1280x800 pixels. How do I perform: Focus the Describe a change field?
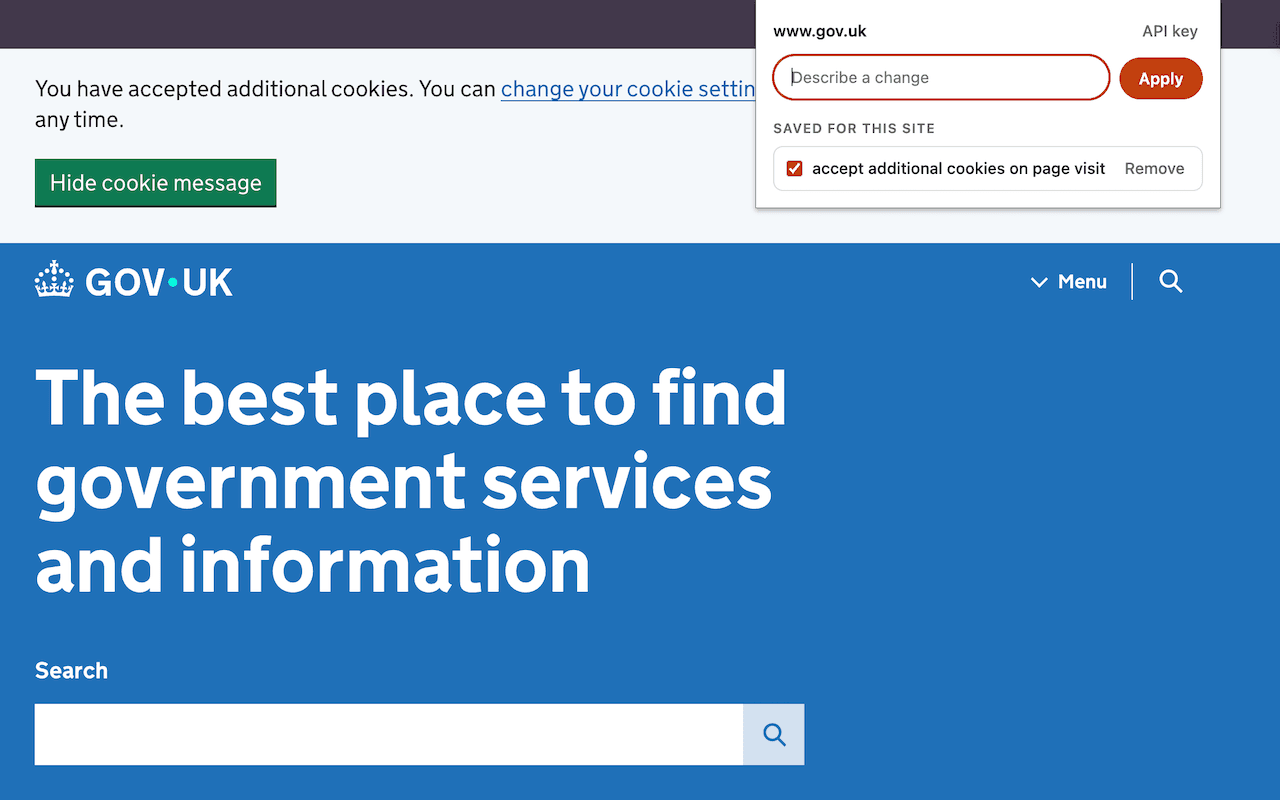coord(941,77)
